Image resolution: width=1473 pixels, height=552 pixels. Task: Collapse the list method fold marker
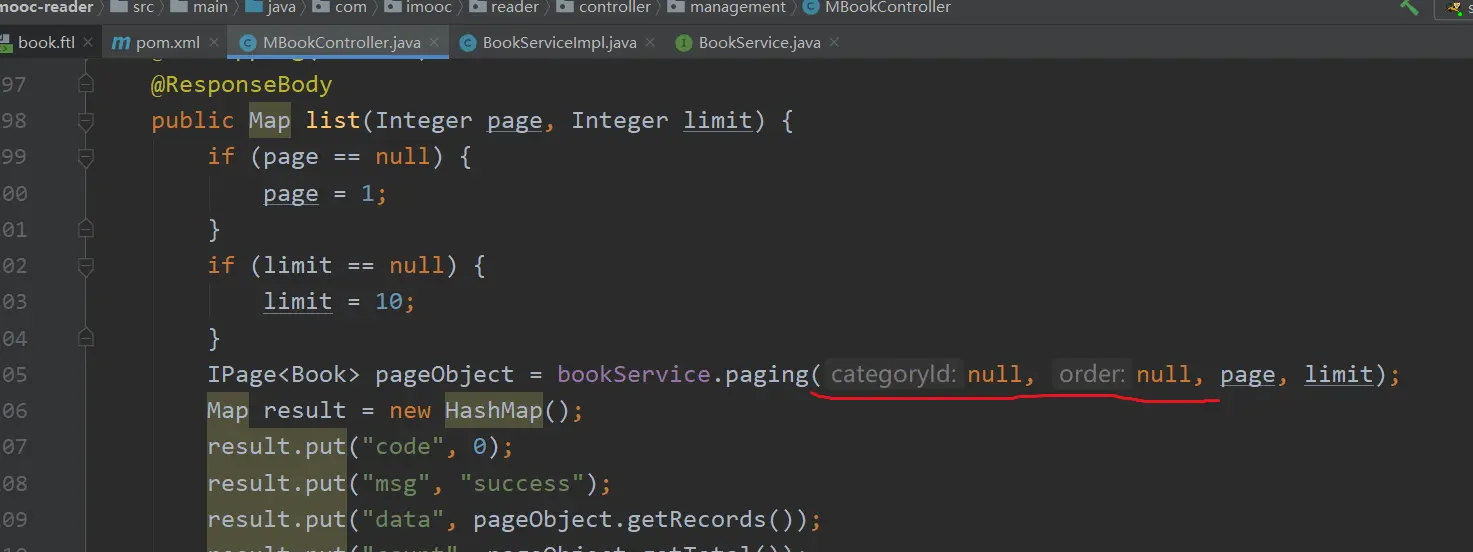(x=85, y=121)
